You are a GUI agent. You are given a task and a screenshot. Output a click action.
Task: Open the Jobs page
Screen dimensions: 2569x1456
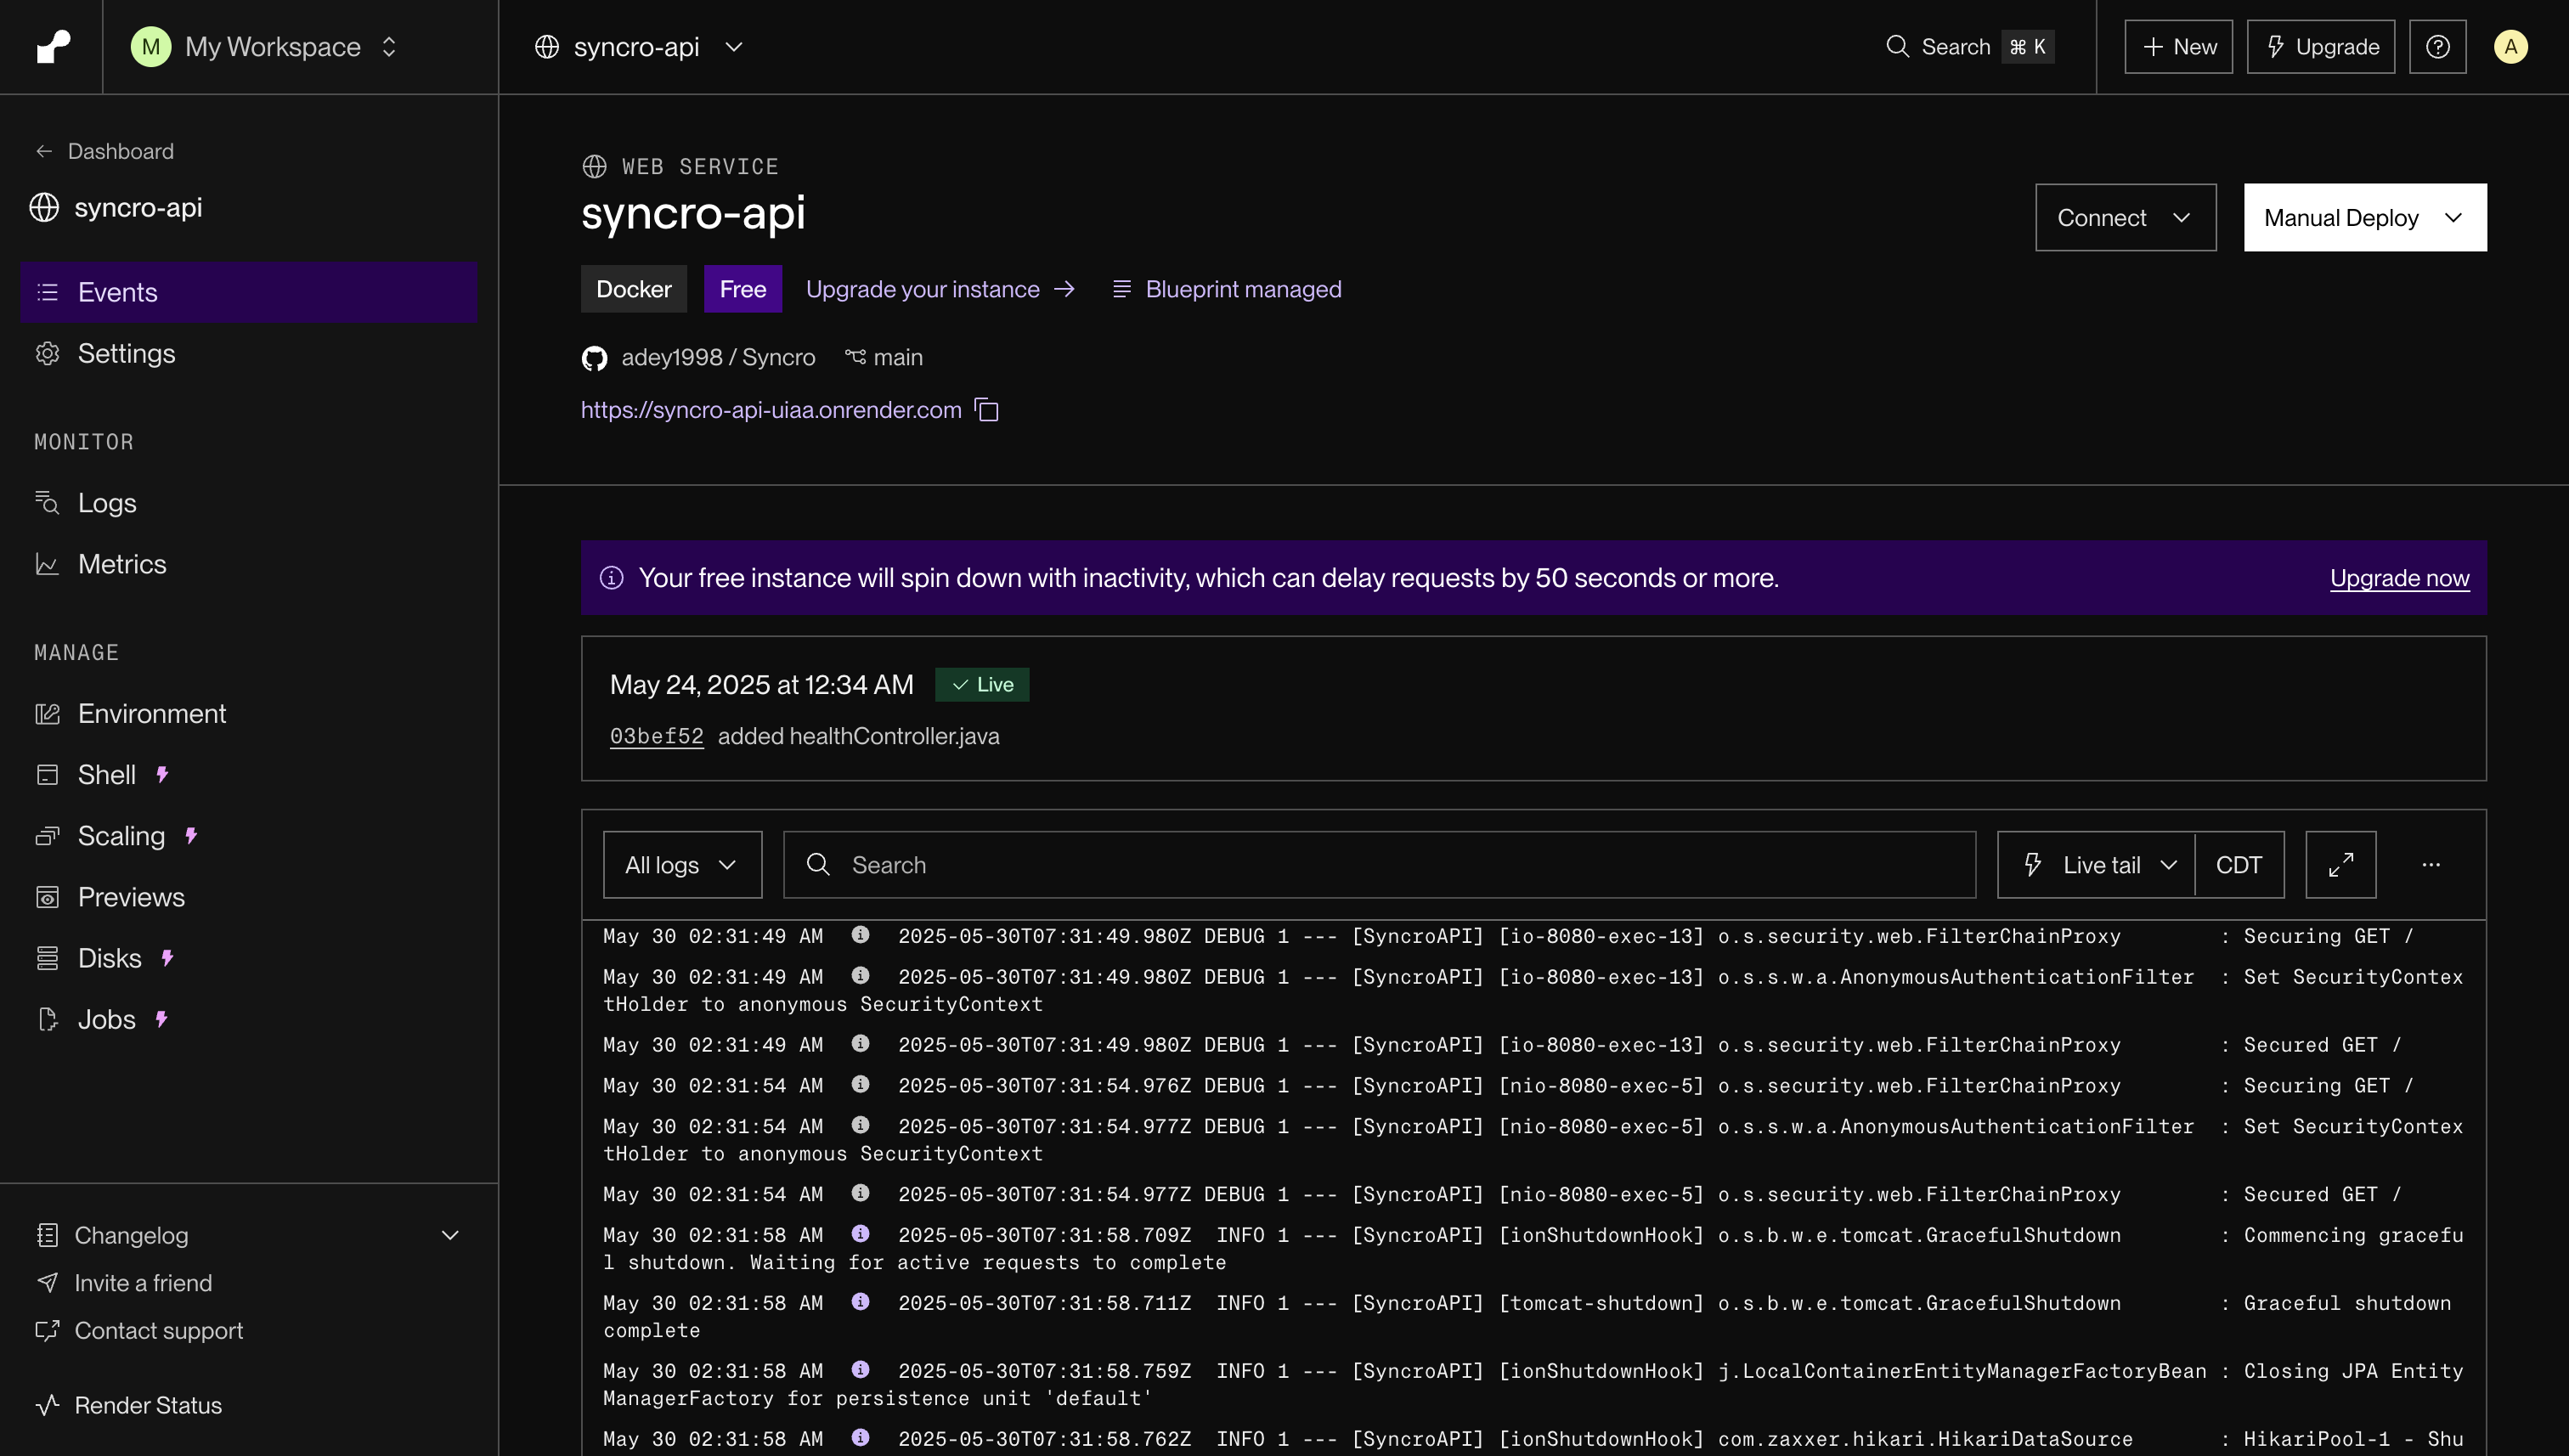coord(248,1019)
